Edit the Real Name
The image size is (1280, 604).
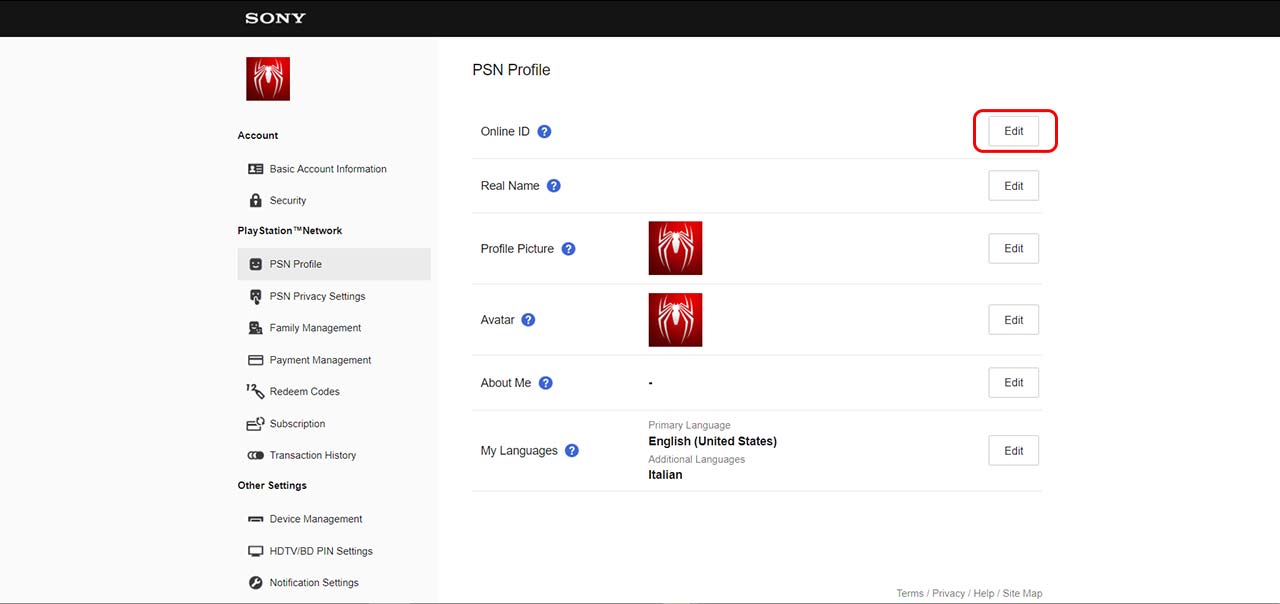pos(1014,186)
